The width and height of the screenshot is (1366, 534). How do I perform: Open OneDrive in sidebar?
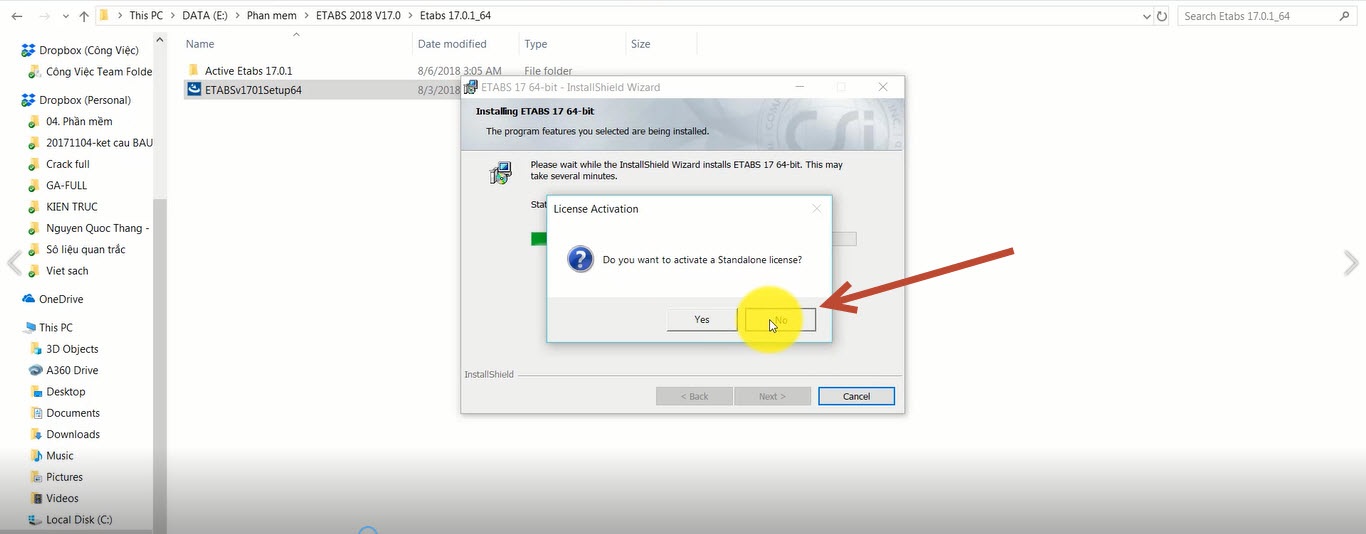[61, 299]
